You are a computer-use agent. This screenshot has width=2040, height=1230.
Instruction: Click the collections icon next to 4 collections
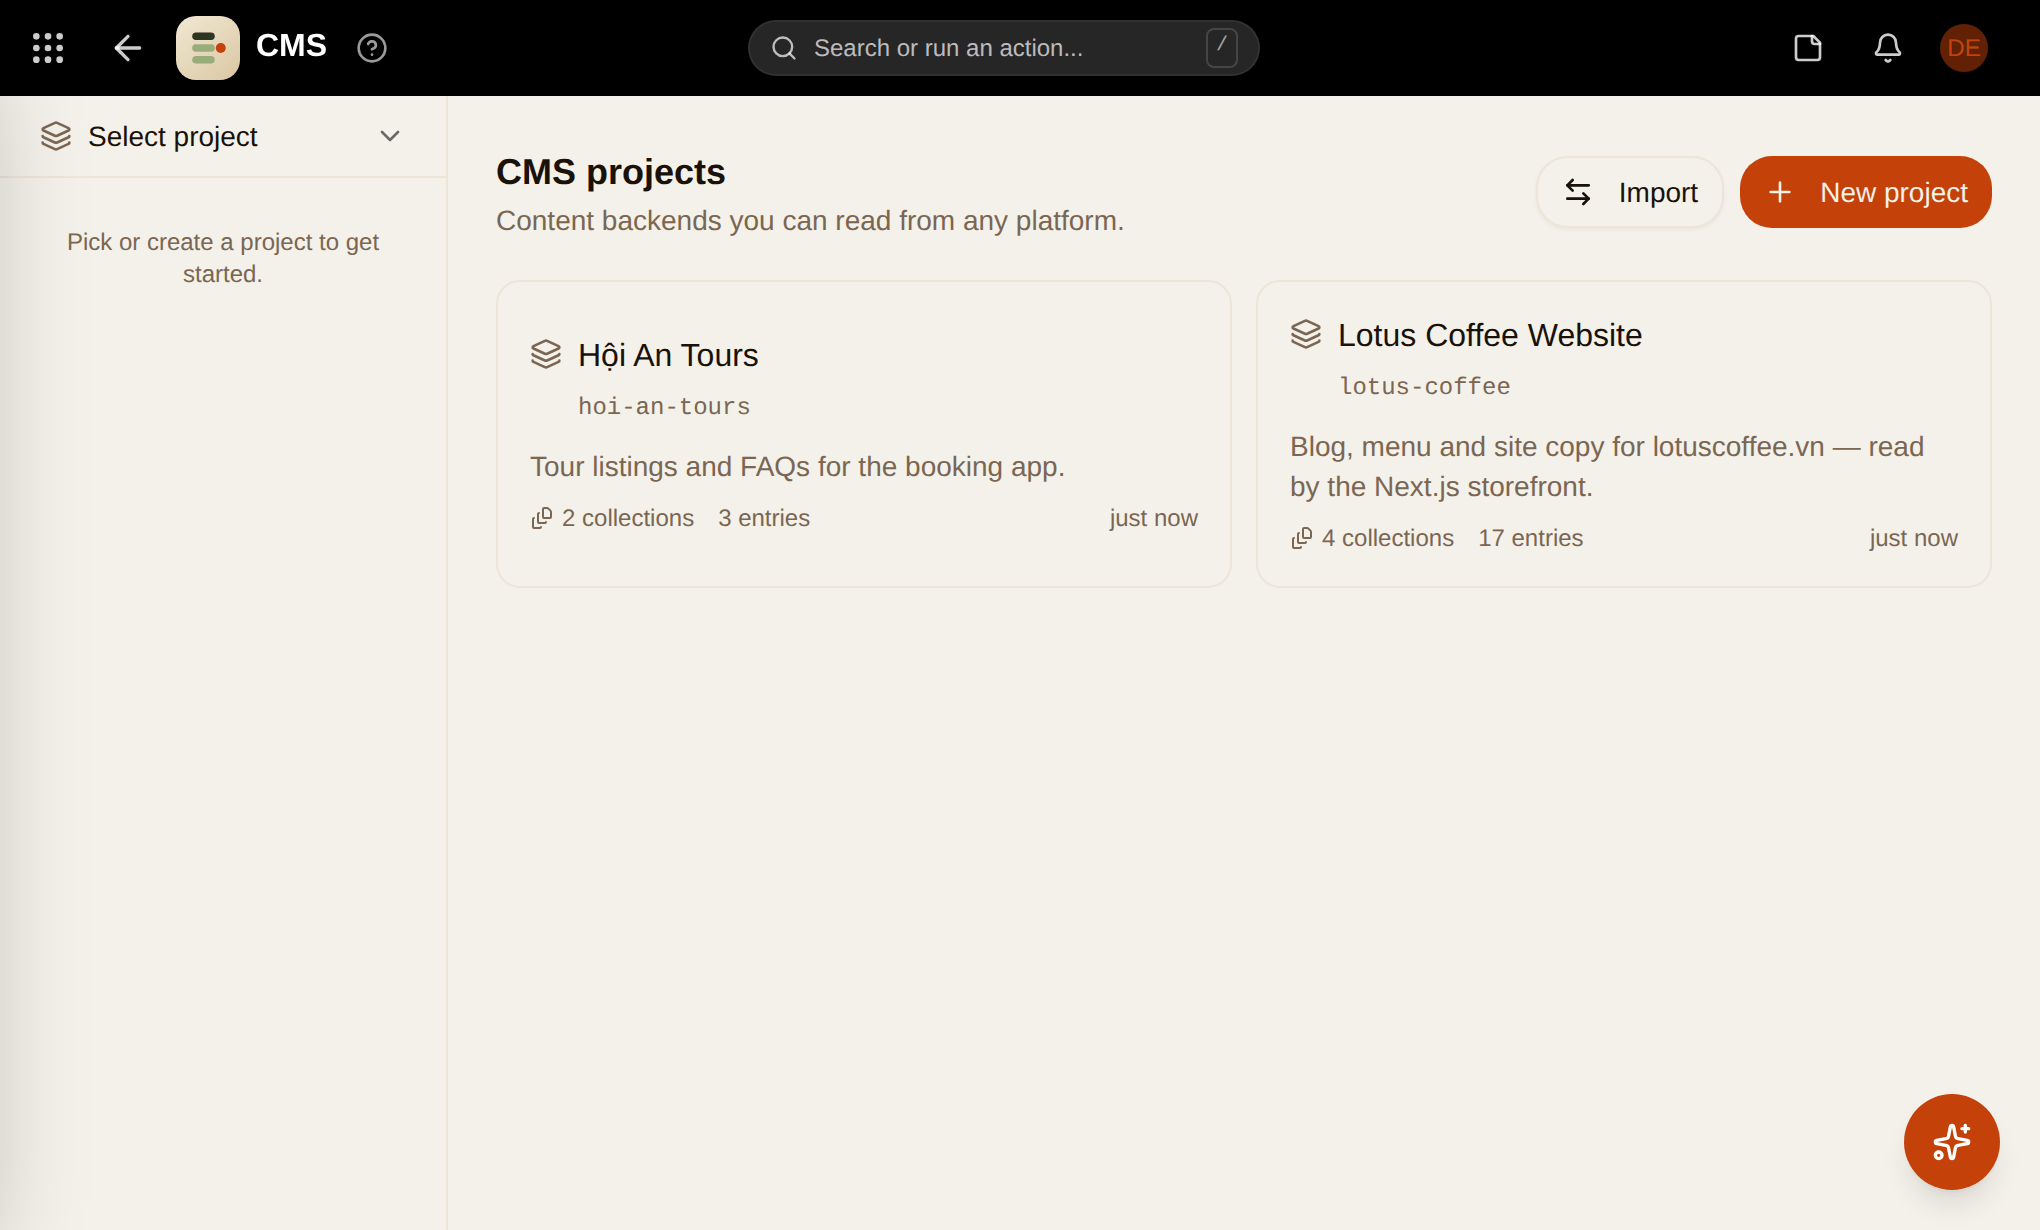[1301, 538]
